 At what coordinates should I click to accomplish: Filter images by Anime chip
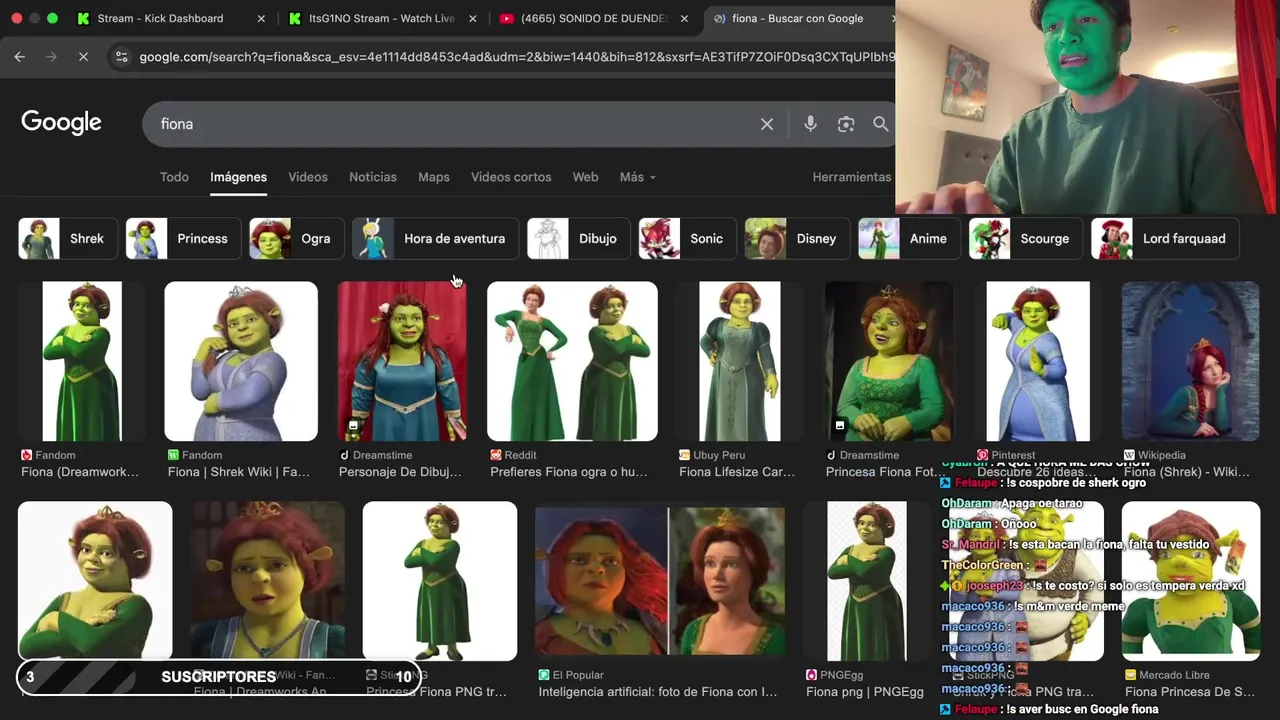[x=909, y=239]
